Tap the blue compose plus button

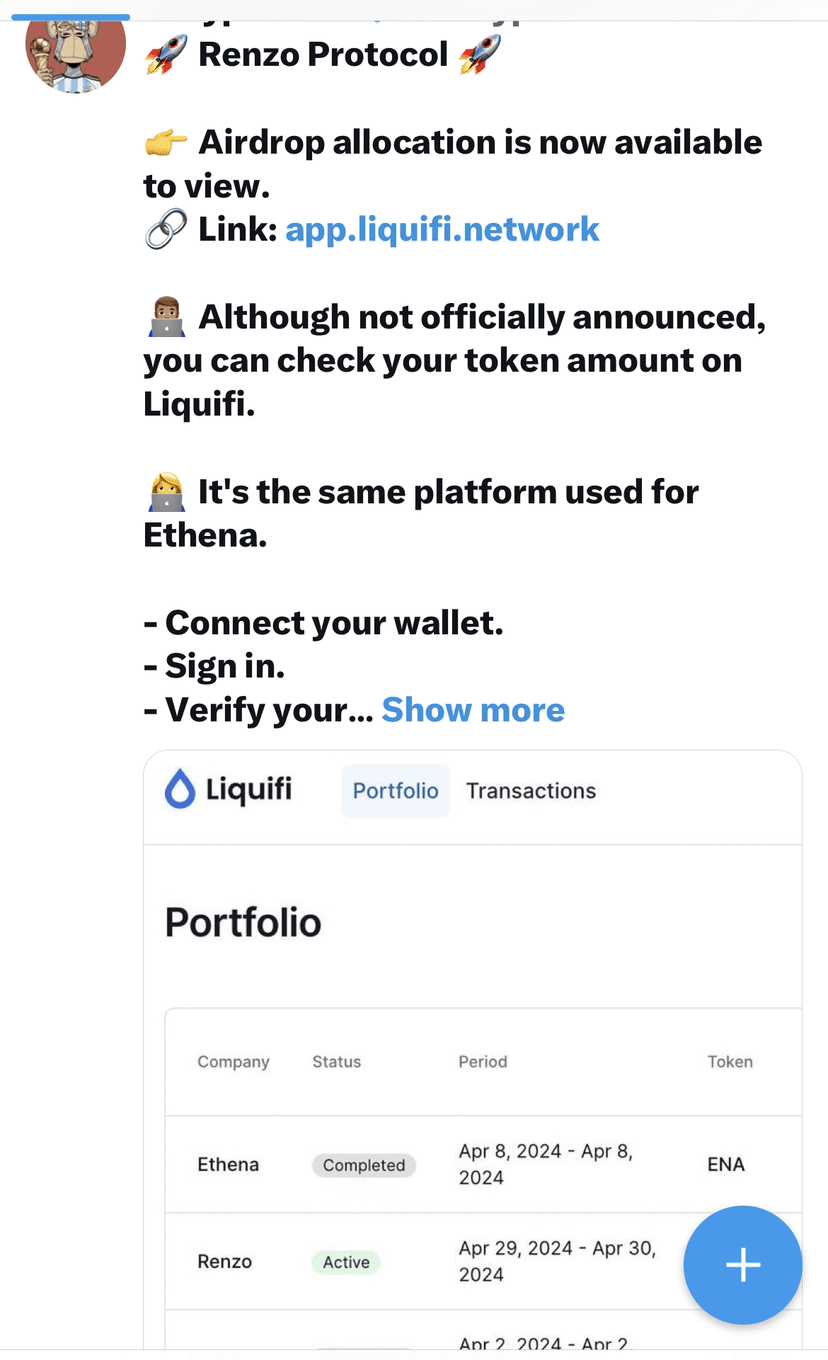click(x=742, y=1265)
